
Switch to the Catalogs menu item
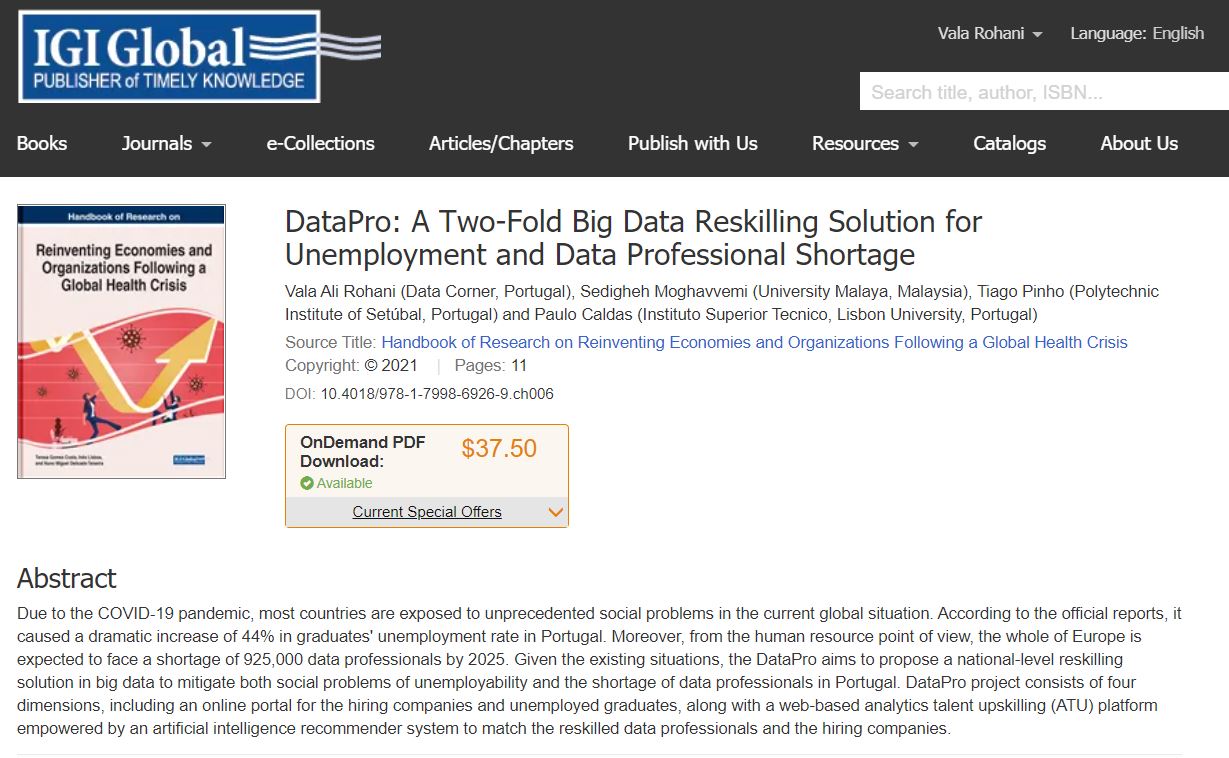[1009, 143]
